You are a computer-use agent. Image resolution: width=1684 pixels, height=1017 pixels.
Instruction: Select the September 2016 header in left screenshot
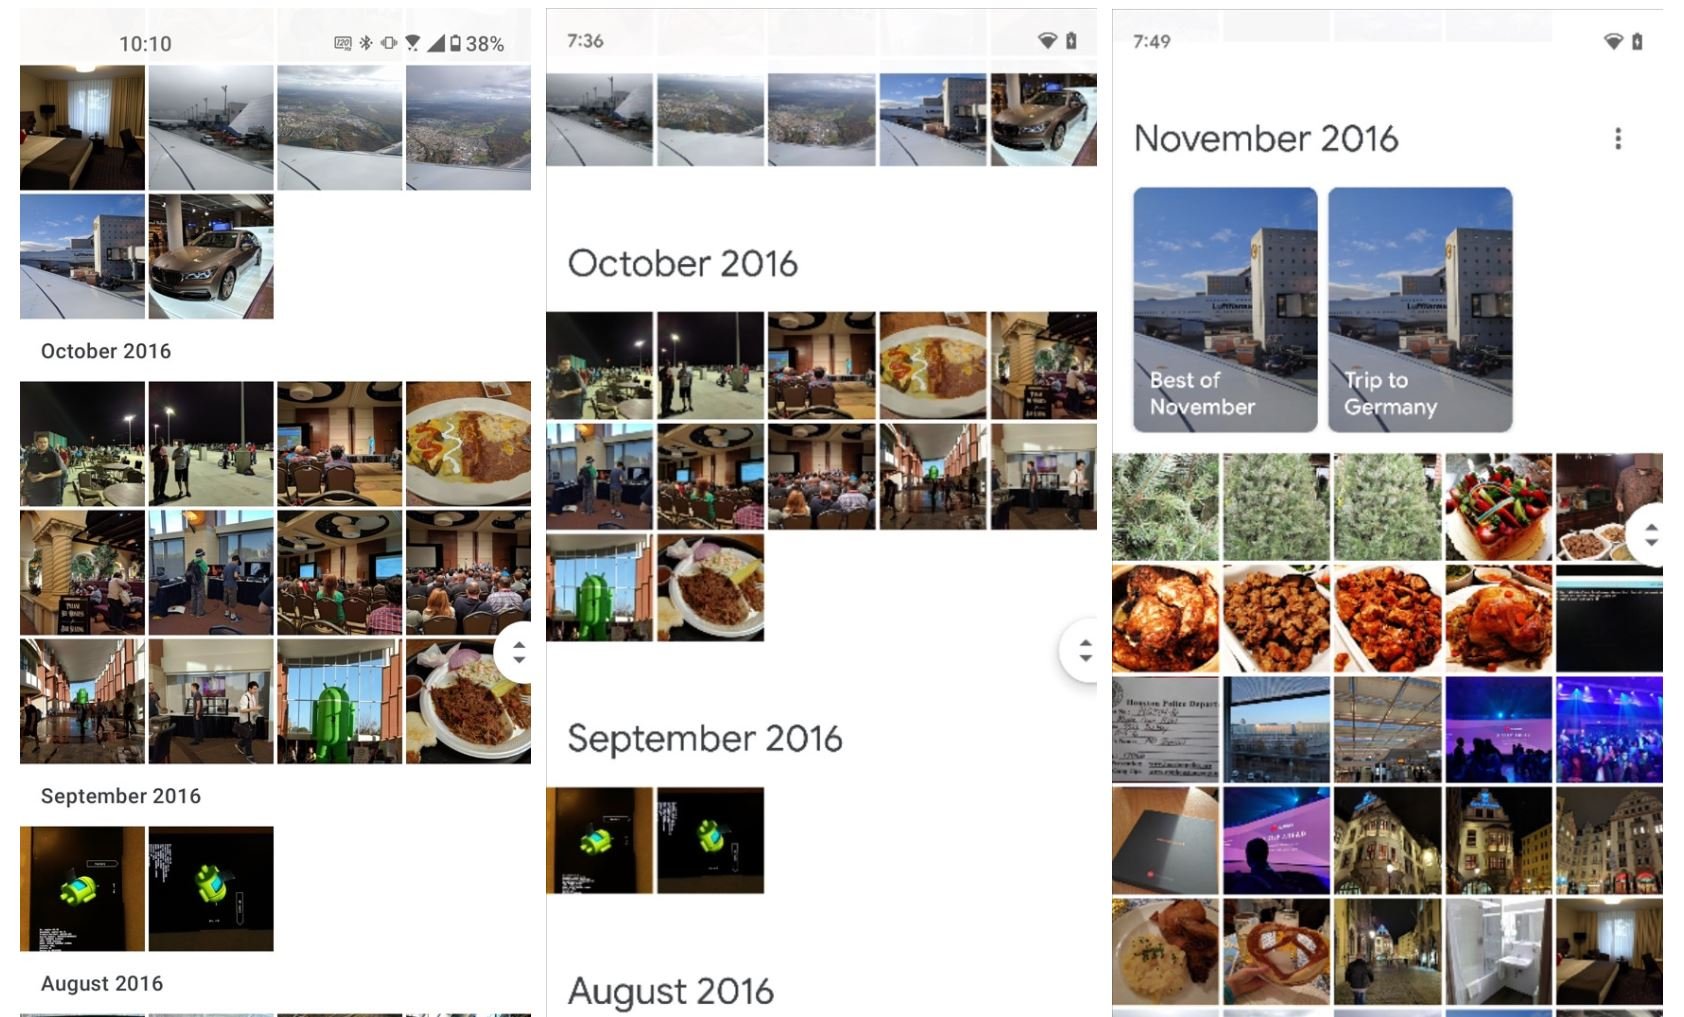(121, 796)
